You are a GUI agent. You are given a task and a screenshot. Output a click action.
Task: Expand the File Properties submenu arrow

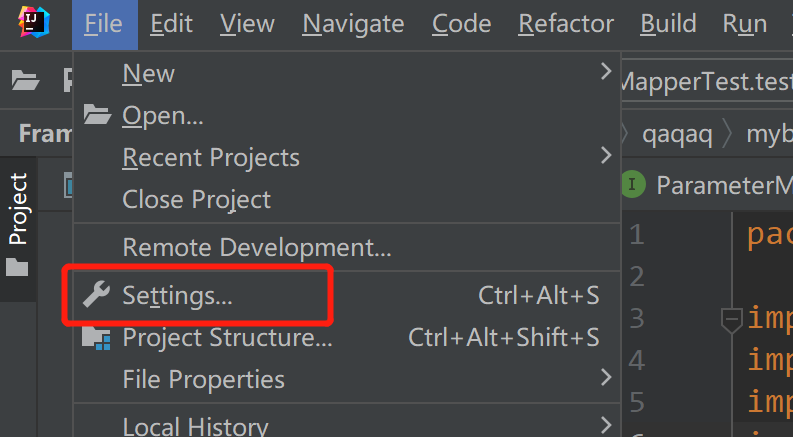(605, 378)
